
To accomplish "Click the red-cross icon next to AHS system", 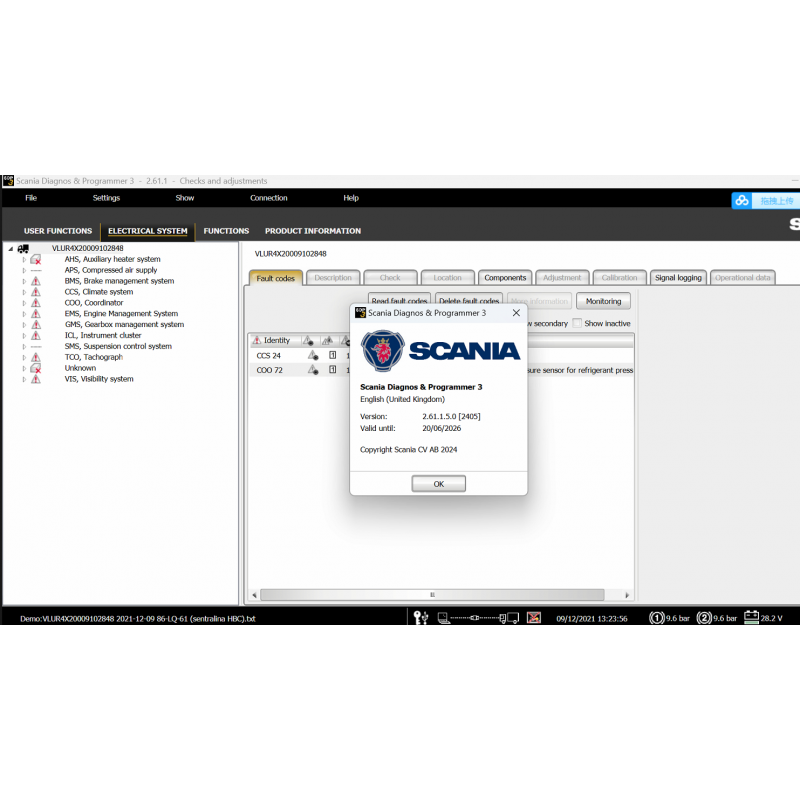I will coord(35,260).
